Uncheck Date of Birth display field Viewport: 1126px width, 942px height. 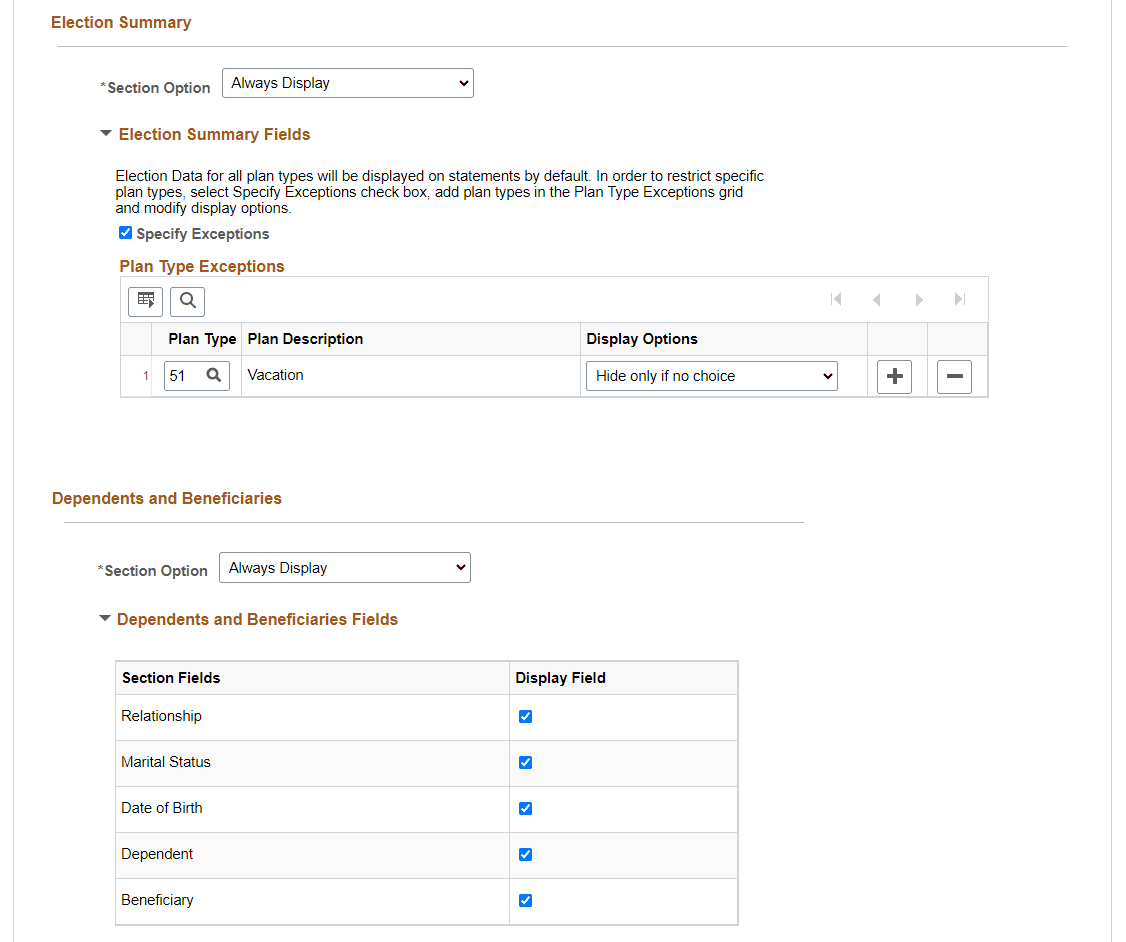(525, 808)
